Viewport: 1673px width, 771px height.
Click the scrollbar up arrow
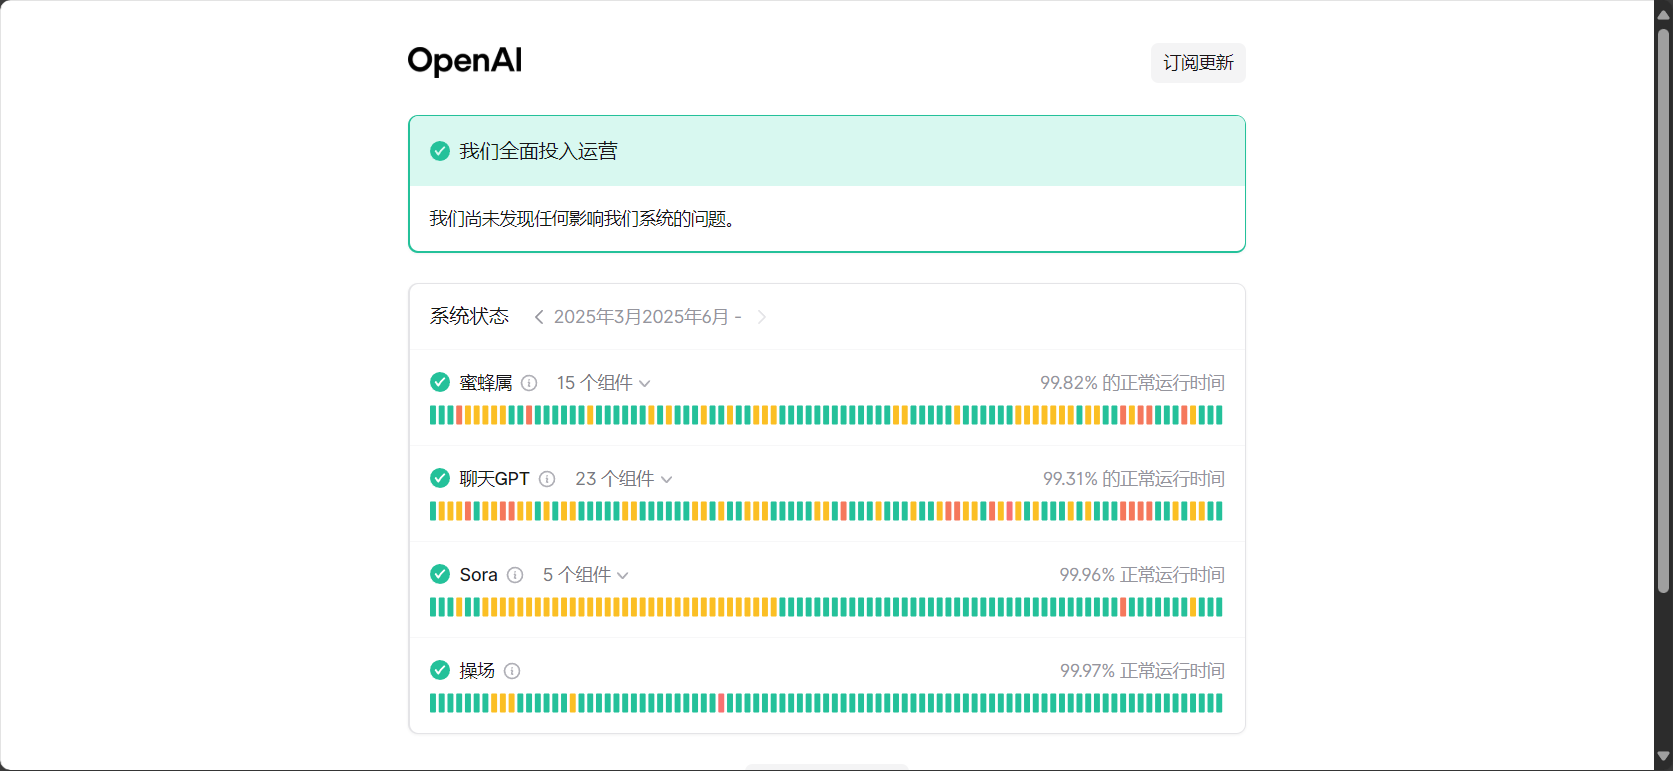[x=1663, y=14]
